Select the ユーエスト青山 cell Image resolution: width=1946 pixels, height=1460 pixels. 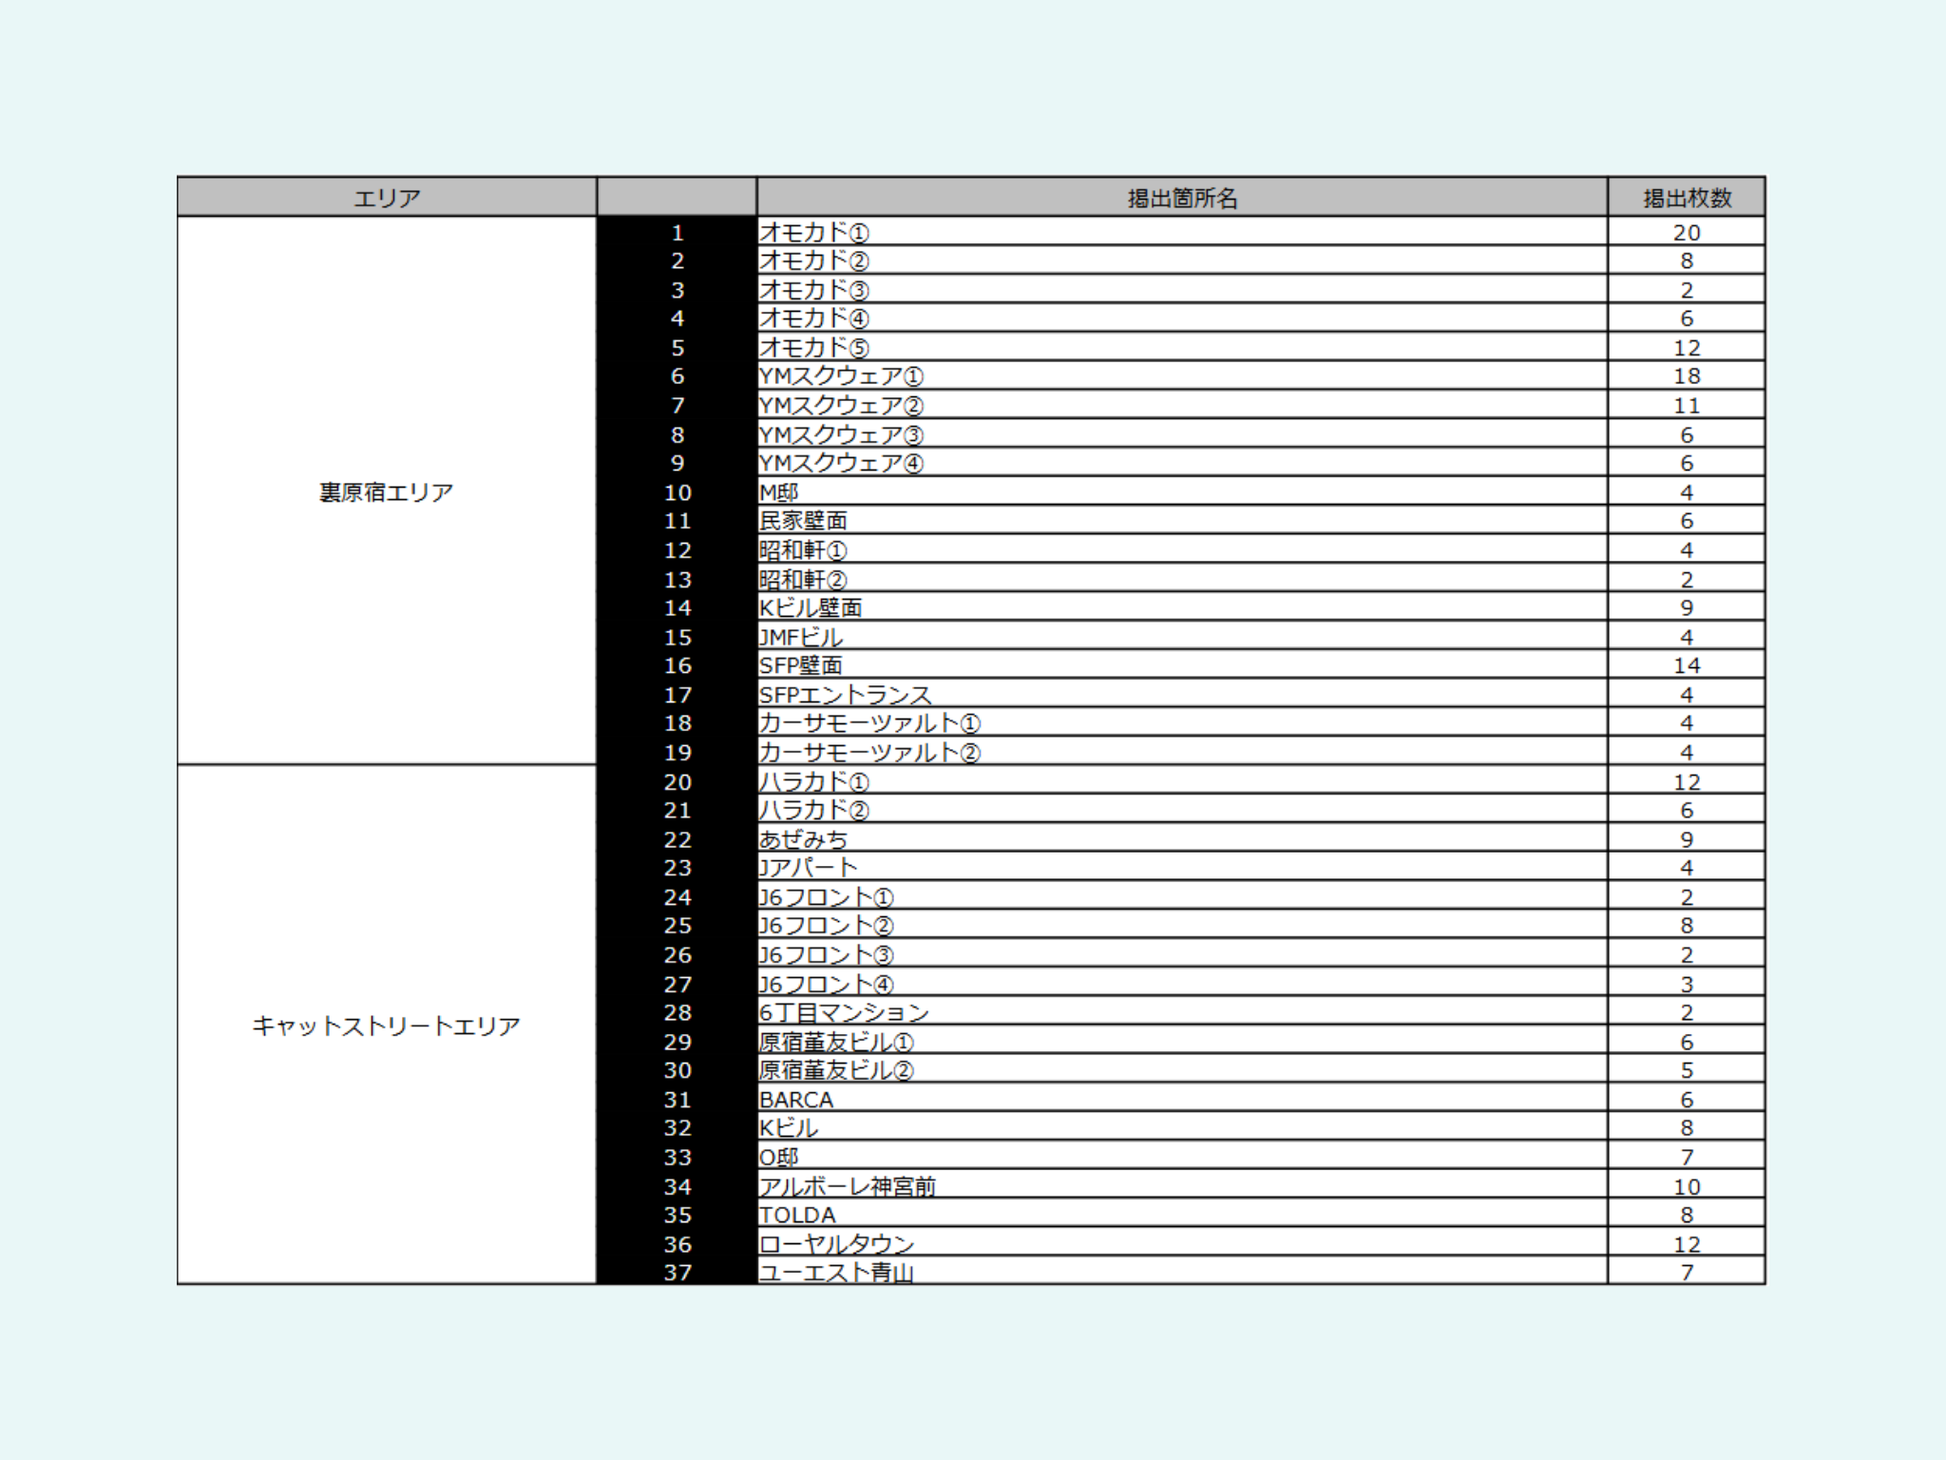(x=1182, y=1271)
